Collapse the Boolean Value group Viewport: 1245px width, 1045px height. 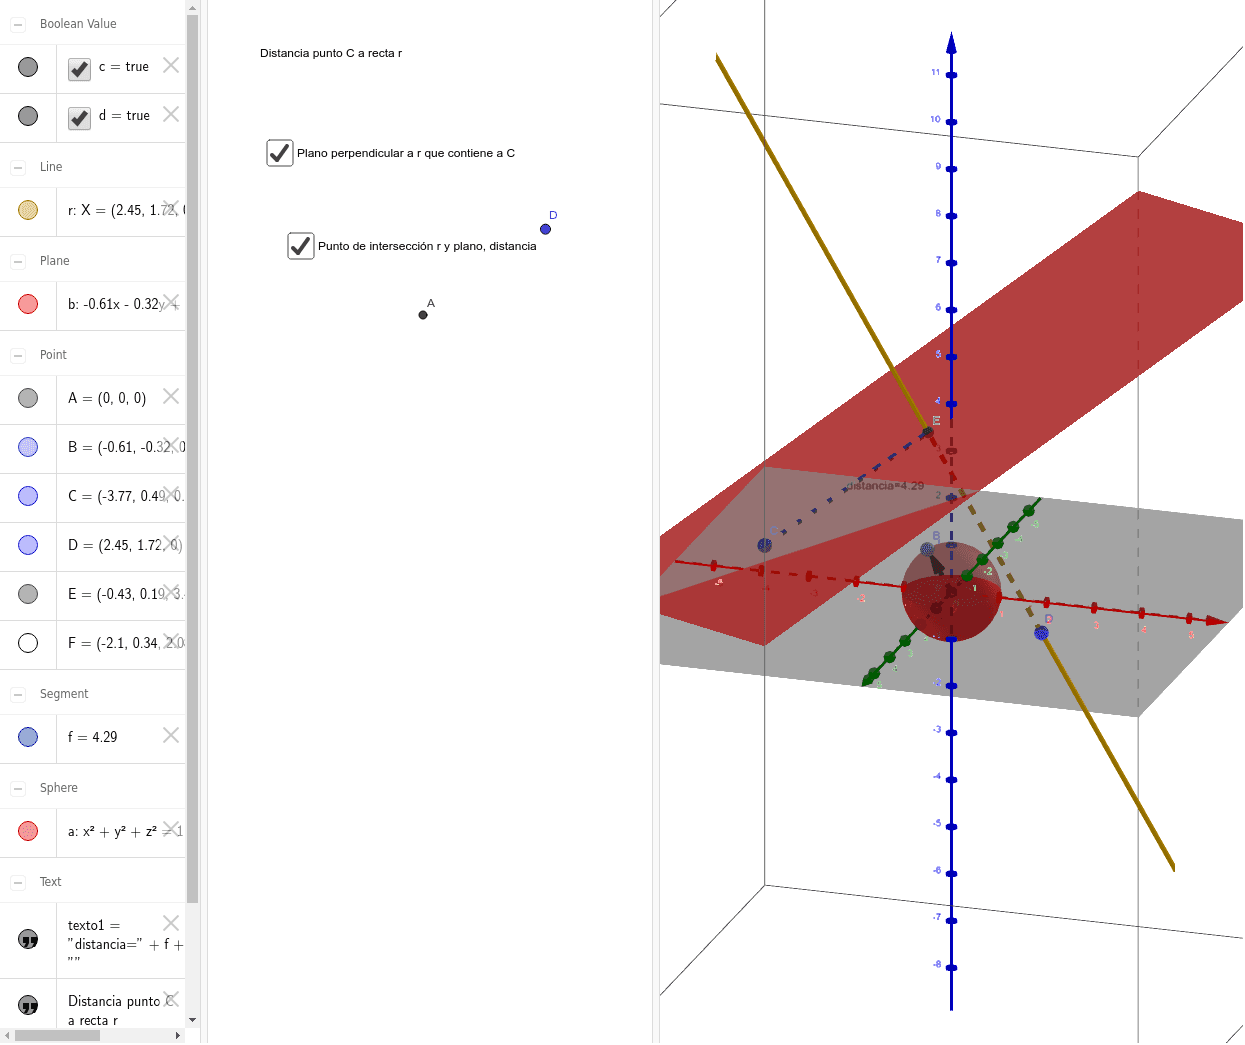(18, 24)
